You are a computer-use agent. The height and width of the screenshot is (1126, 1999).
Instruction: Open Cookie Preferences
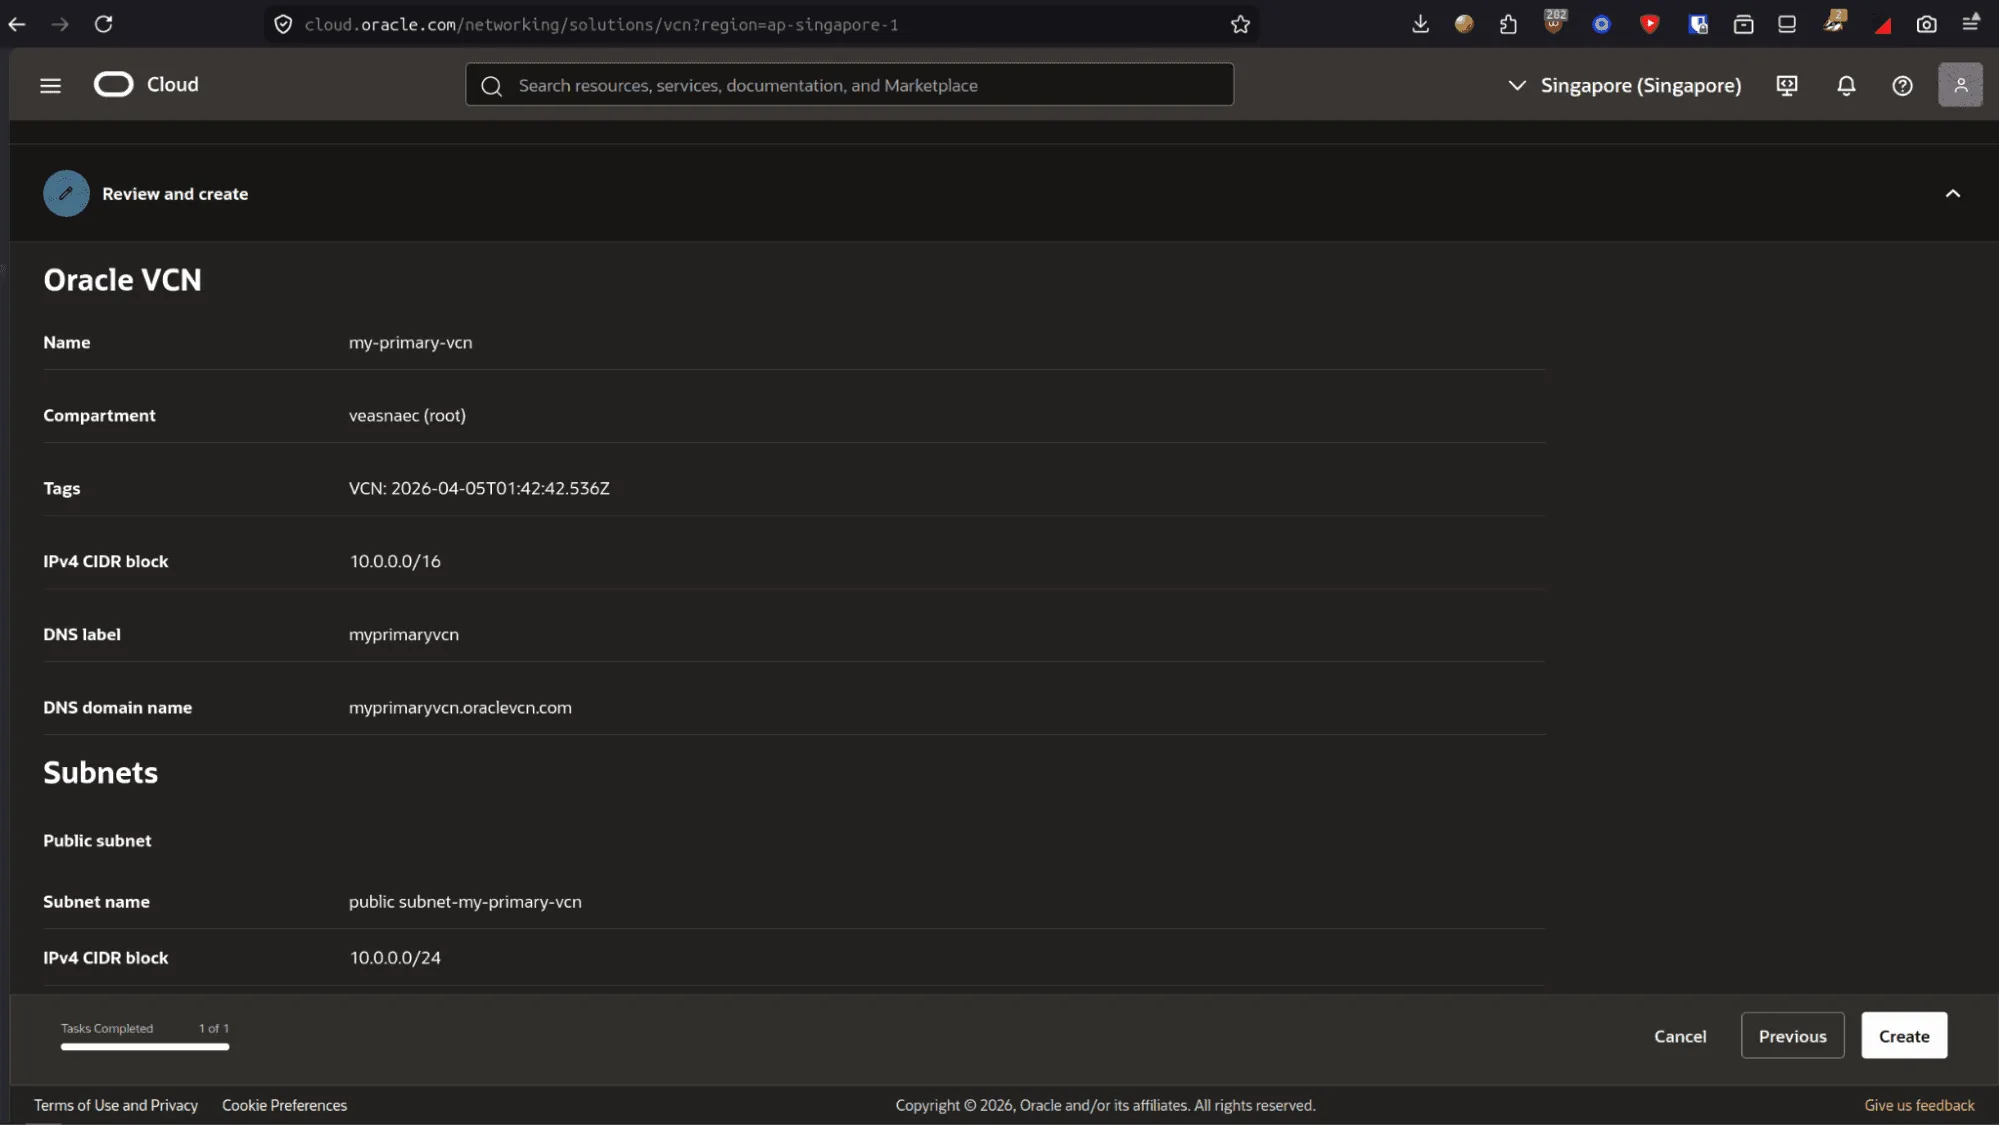(x=284, y=1105)
